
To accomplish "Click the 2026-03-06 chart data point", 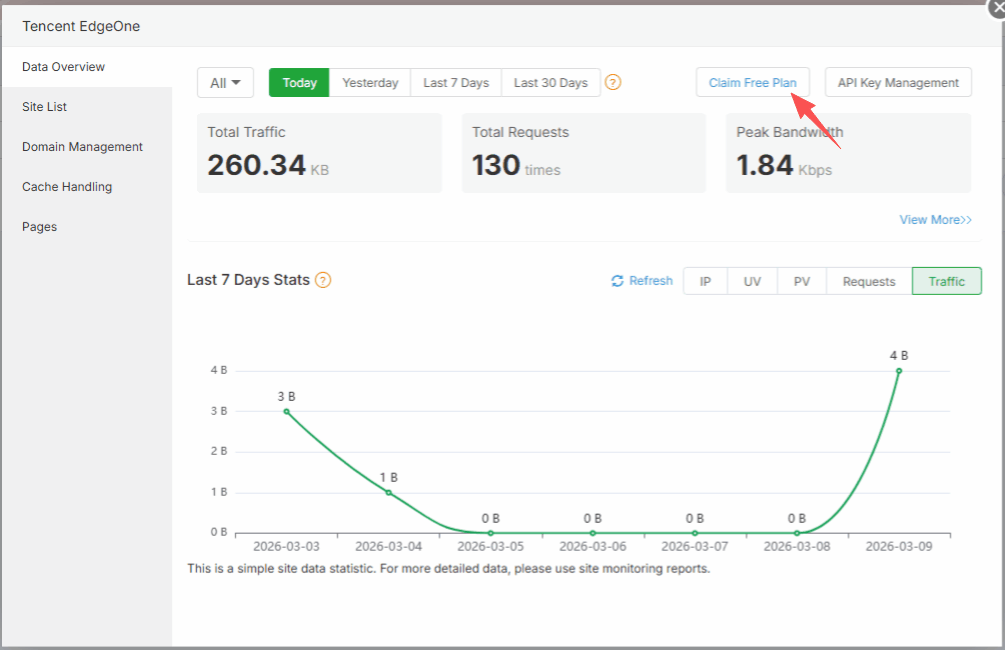I will tap(593, 533).
